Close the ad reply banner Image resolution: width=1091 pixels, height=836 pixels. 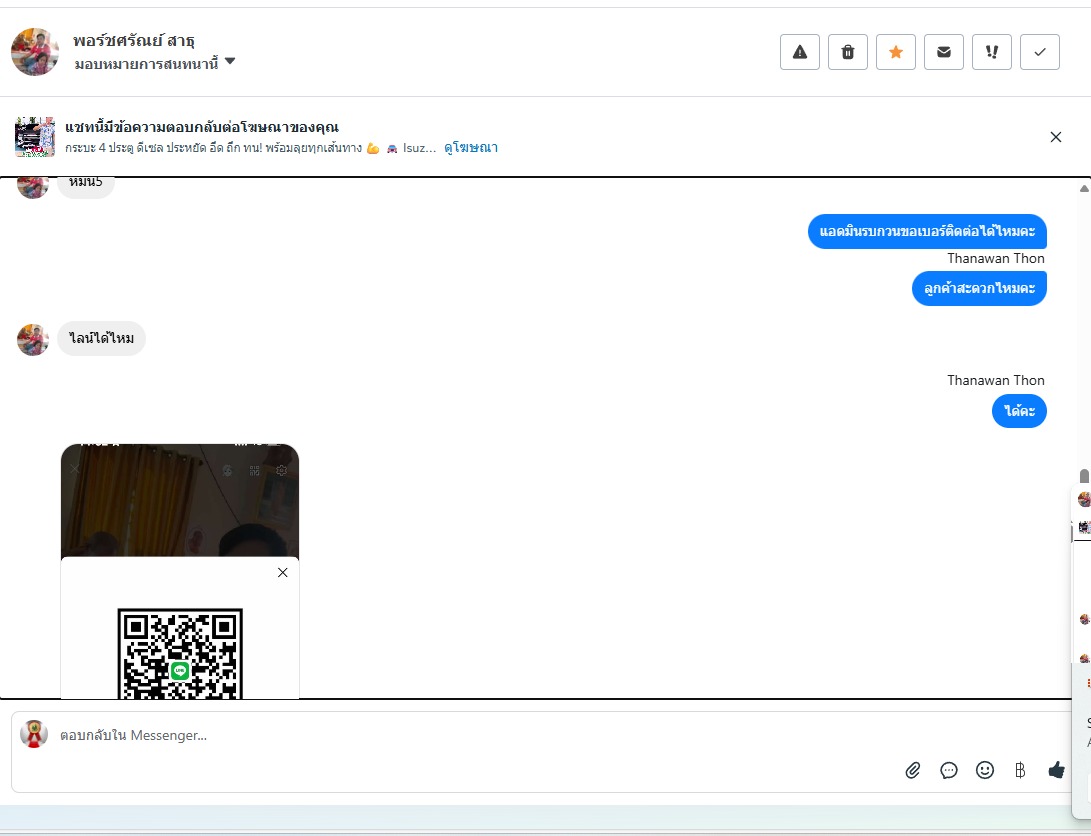tap(1056, 137)
